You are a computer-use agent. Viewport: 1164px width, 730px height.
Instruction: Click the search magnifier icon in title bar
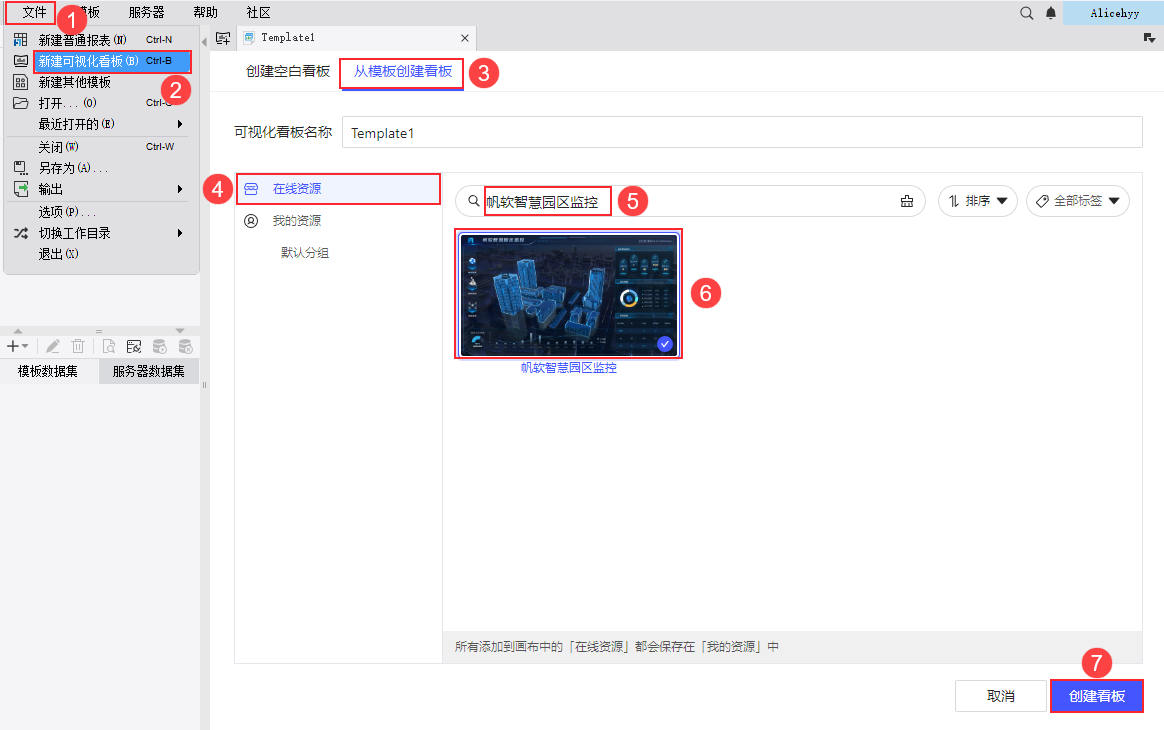pyautogui.click(x=1027, y=13)
